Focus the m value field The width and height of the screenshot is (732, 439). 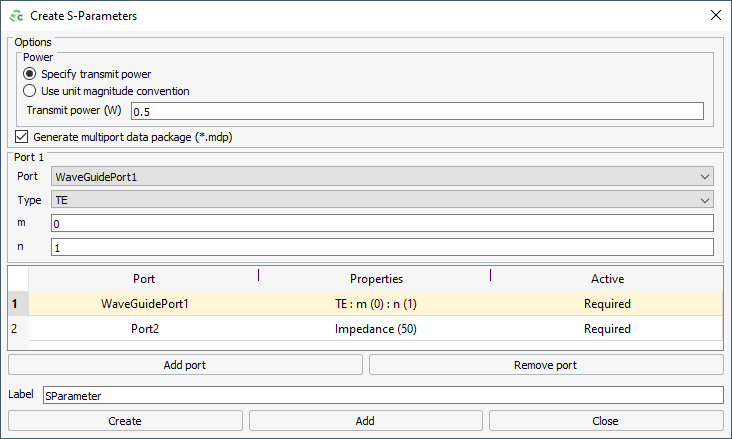[x=382, y=223]
